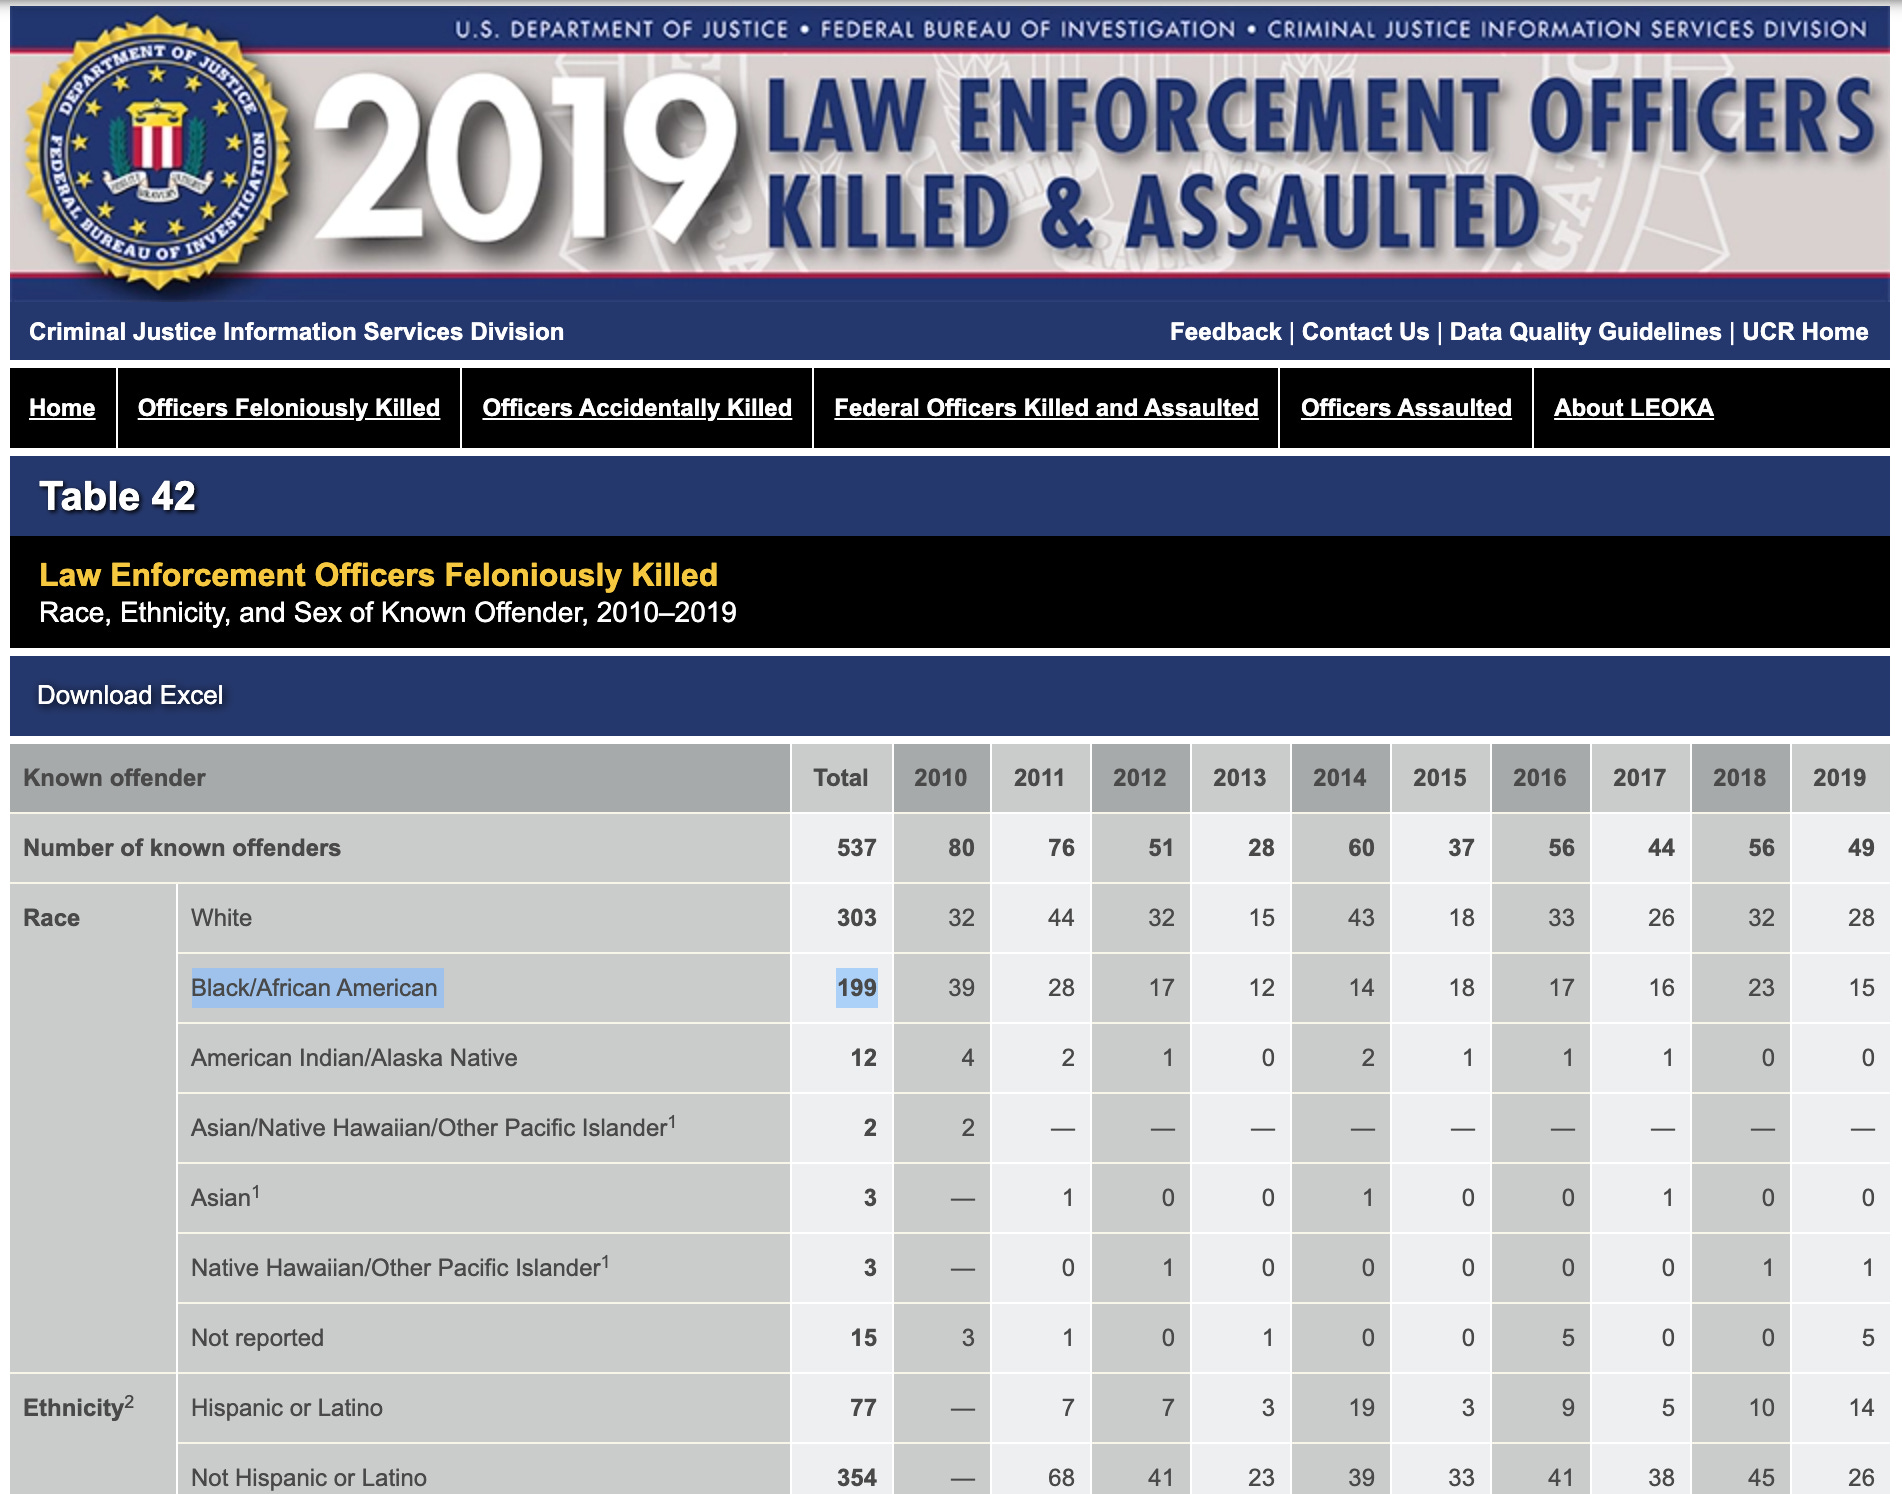This screenshot has width=1902, height=1494.
Task: Click the Number of known offenders row label
Action: click(x=182, y=848)
